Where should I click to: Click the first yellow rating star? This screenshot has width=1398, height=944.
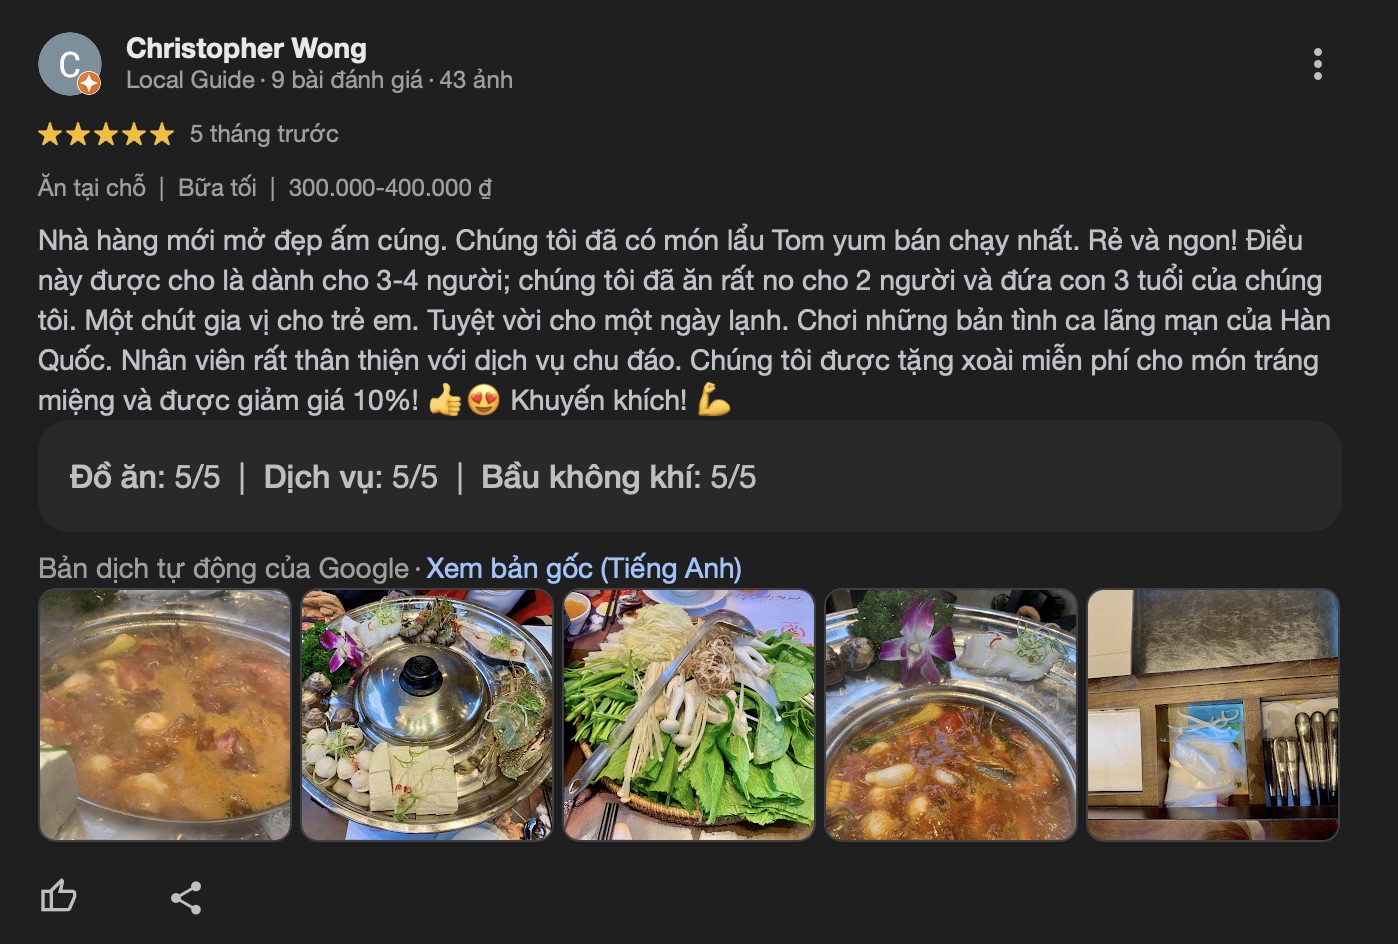click(x=50, y=134)
